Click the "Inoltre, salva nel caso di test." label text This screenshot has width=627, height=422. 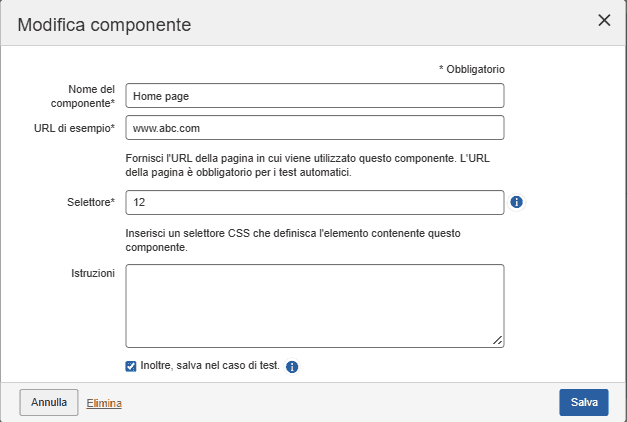click(211, 366)
